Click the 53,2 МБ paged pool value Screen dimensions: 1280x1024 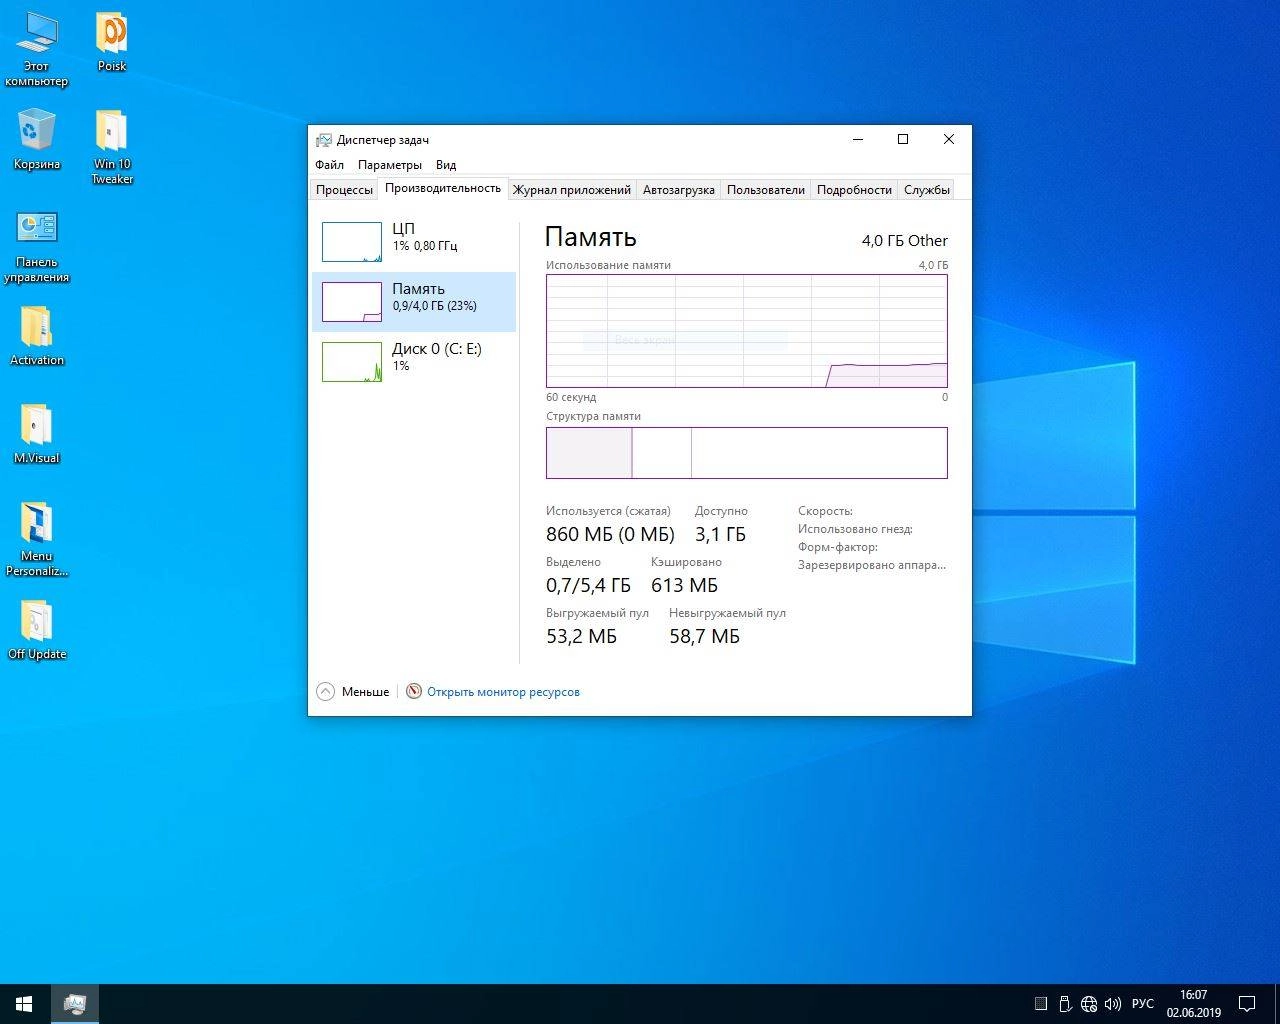[x=581, y=637]
